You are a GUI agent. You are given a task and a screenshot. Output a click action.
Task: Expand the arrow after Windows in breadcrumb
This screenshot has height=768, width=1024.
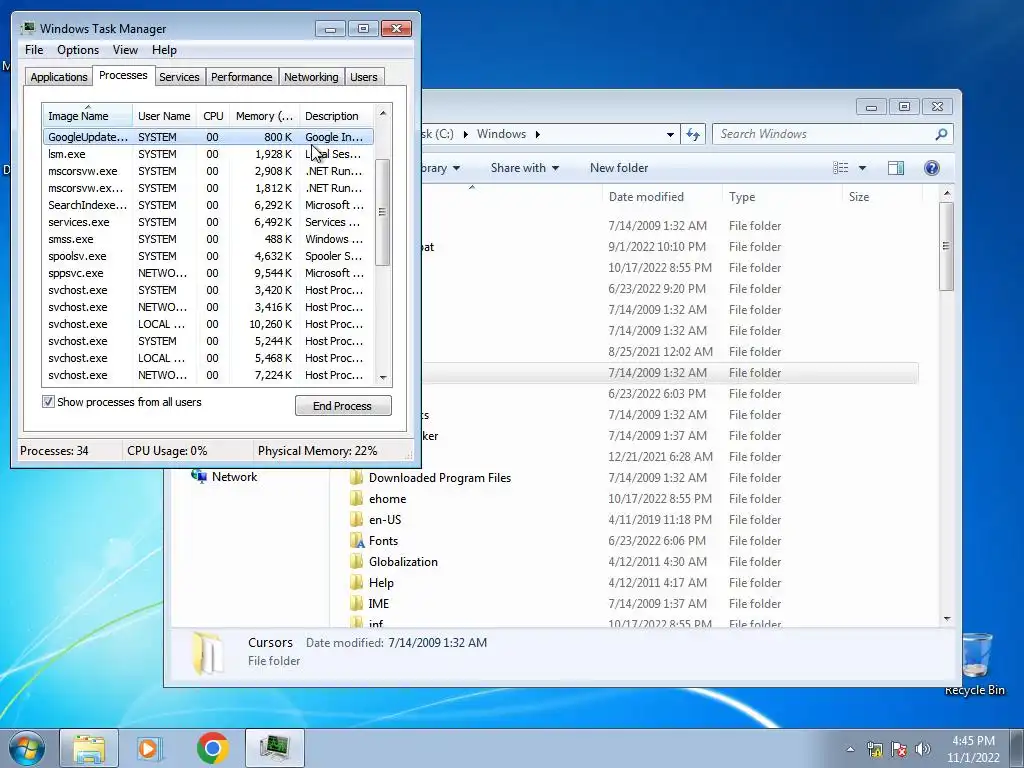pyautogui.click(x=537, y=135)
